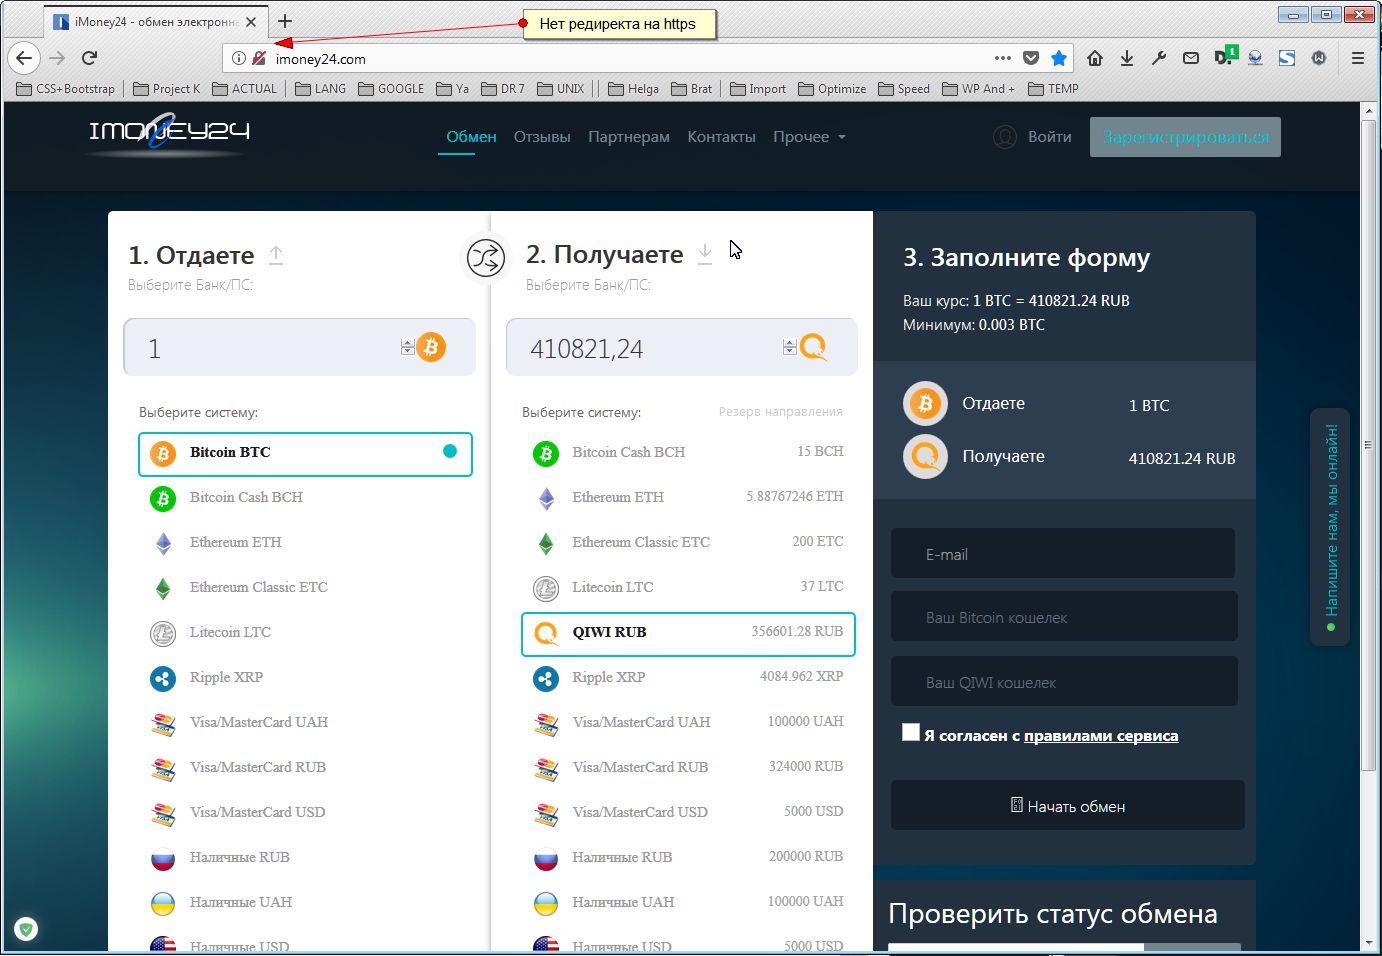
Task: Open the online chat side tab
Action: coord(1330,527)
